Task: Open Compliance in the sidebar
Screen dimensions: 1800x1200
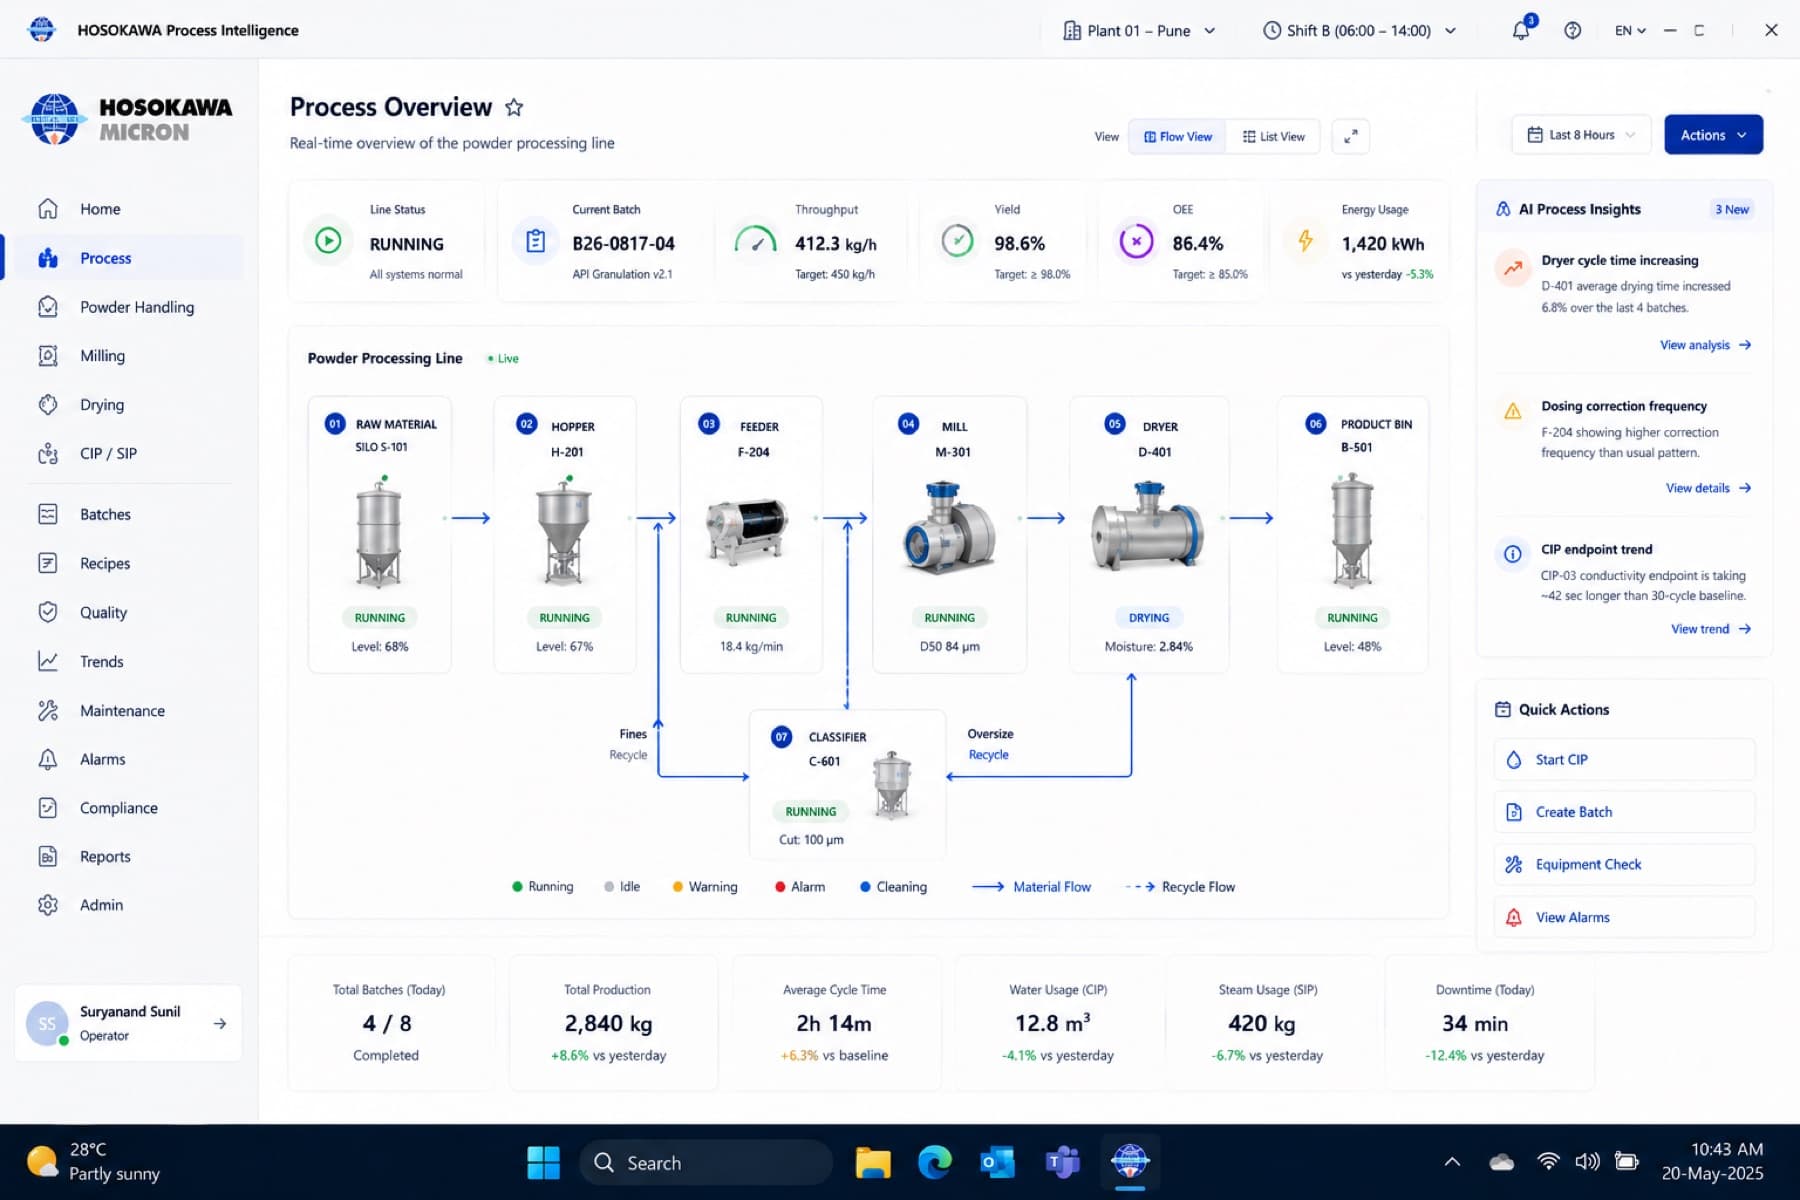Action: 125,808
